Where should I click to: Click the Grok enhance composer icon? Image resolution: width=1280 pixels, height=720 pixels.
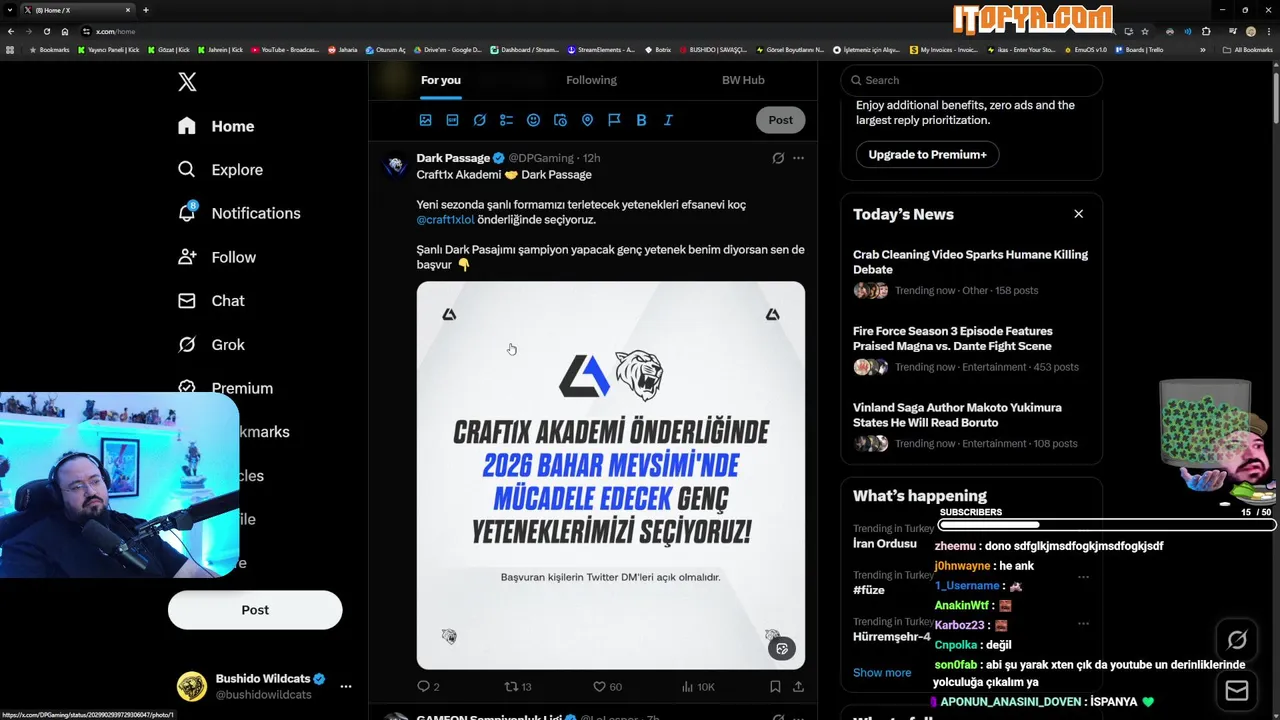(479, 120)
